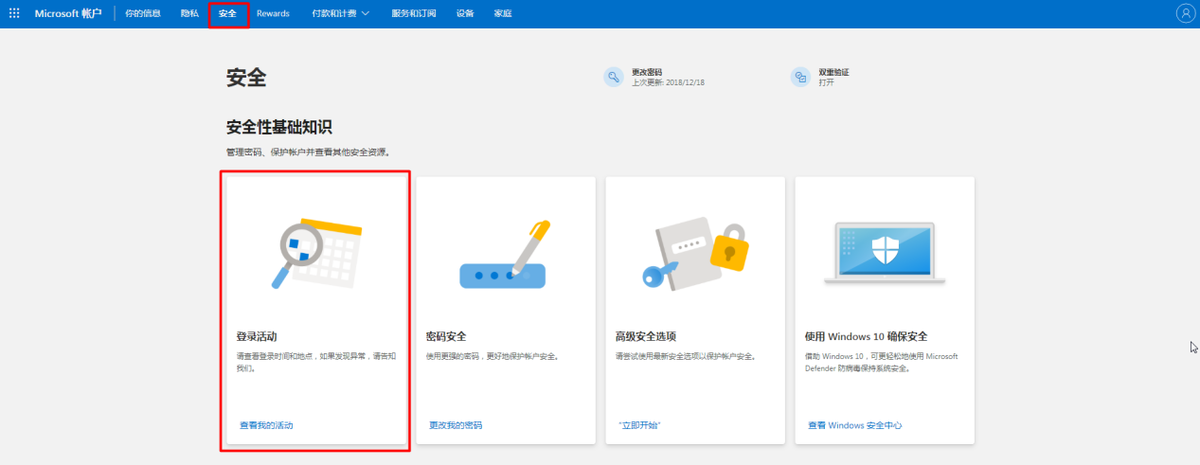Click the 登录活动 card title
This screenshot has height=465, width=1200.
pos(256,336)
